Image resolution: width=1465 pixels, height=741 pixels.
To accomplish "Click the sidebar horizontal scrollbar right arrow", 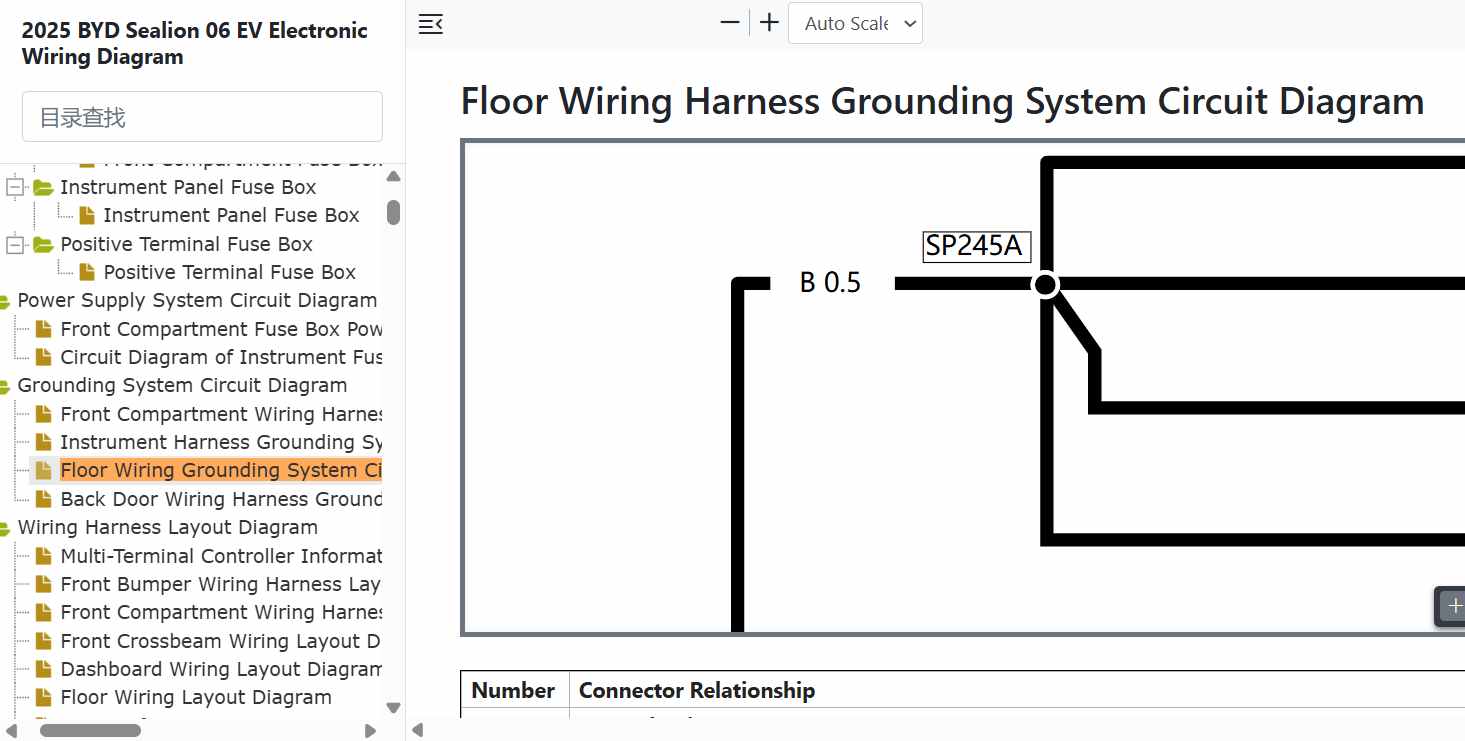I will coord(370,730).
